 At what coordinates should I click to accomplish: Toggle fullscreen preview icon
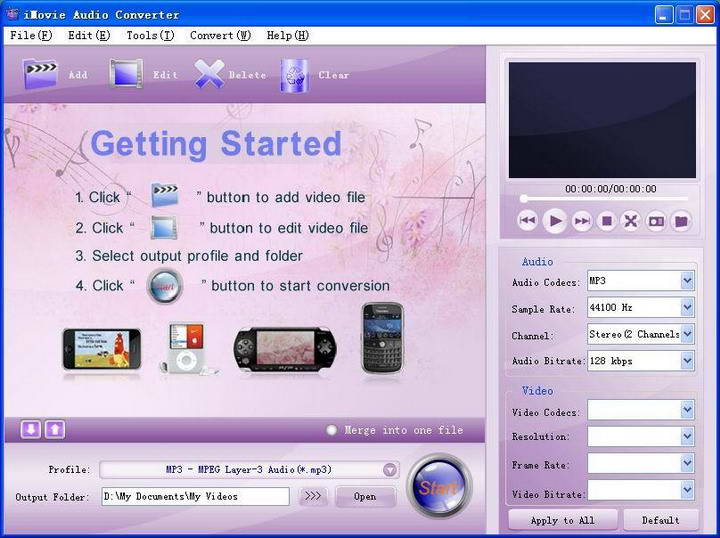point(631,221)
